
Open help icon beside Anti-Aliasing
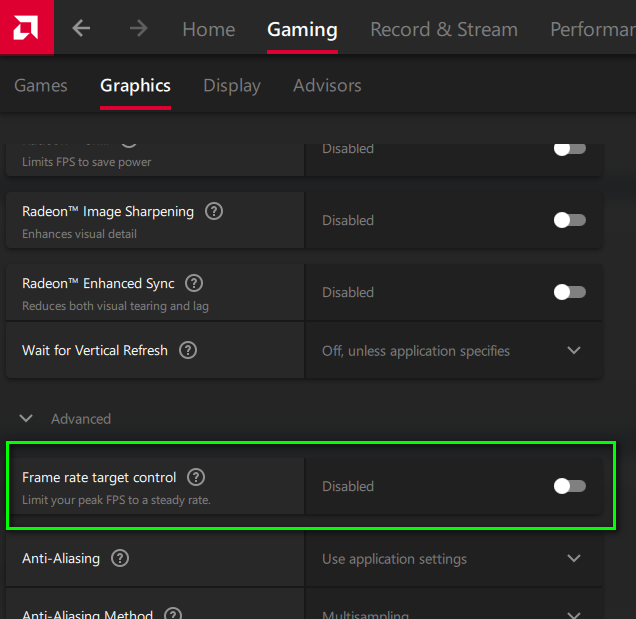click(x=120, y=558)
